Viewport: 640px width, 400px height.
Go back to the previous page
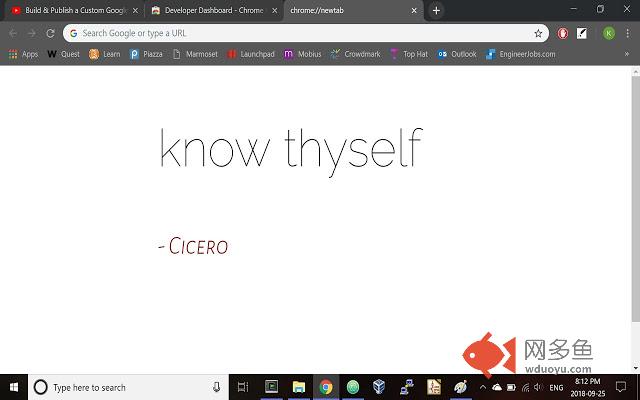(13, 33)
